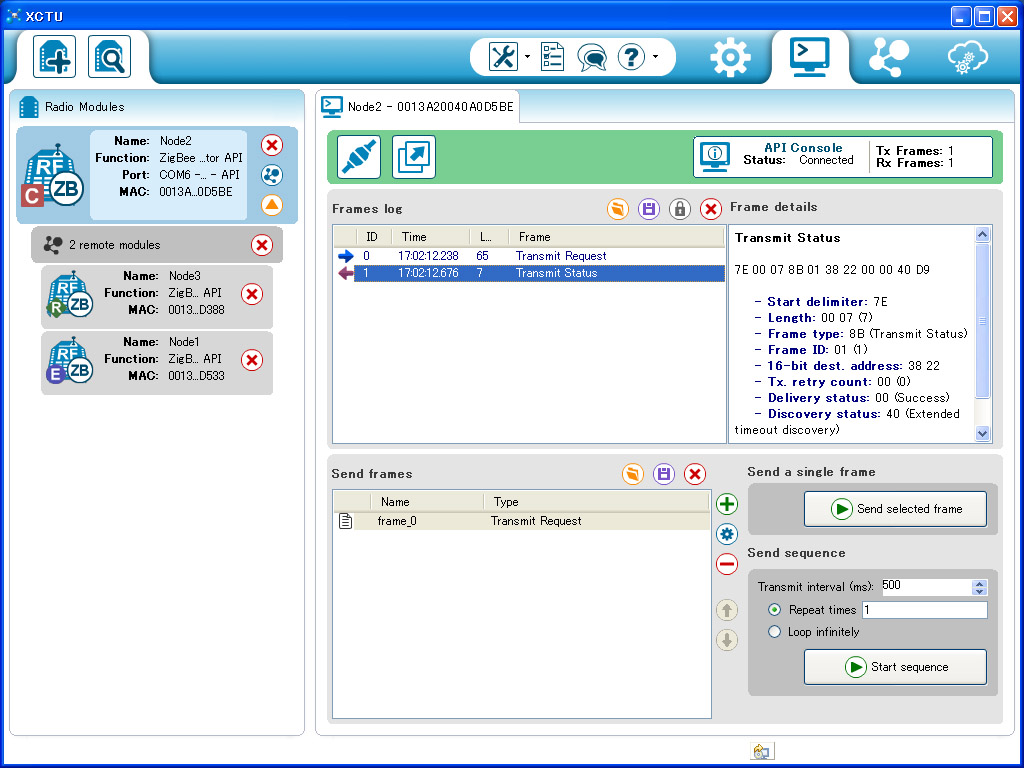Switch to Configuration working mode gear
This screenshot has height=768, width=1024.
(x=730, y=57)
